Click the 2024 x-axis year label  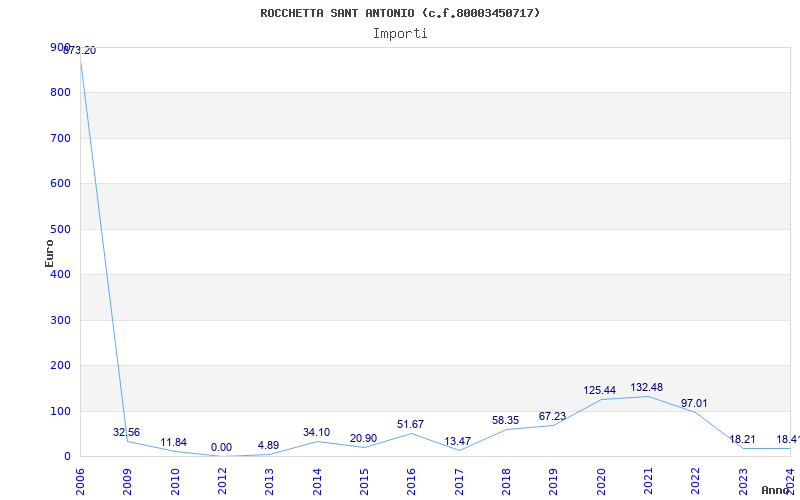pos(790,481)
